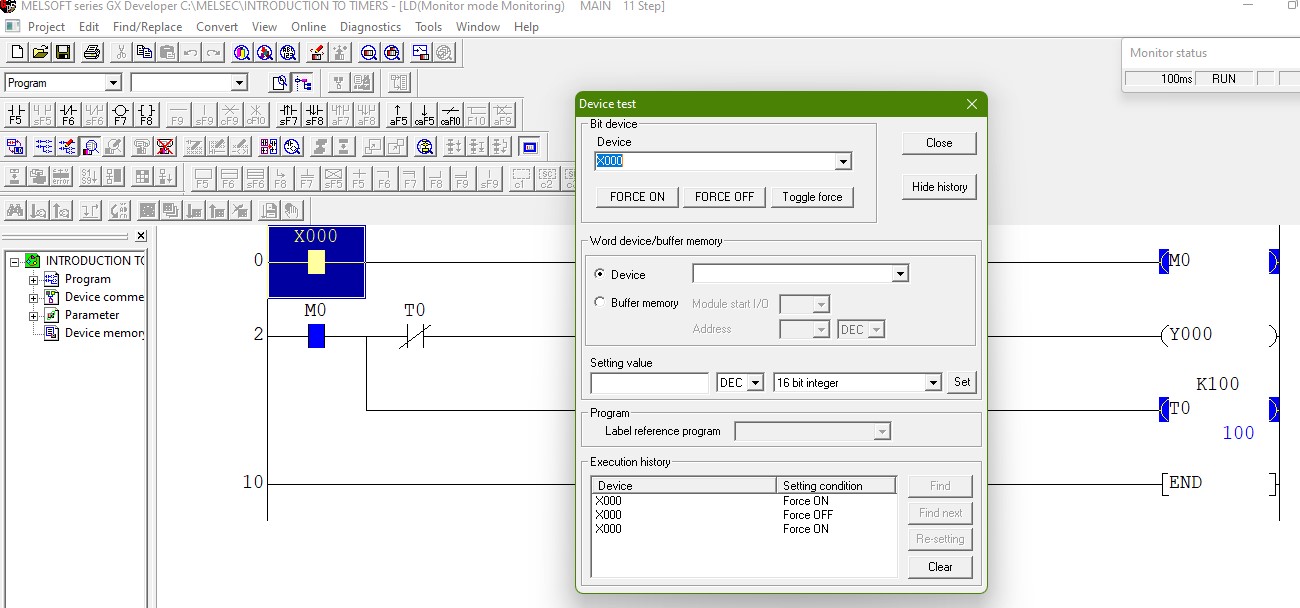
Task: Click the binoculars Find device icon
Action: click(15, 210)
